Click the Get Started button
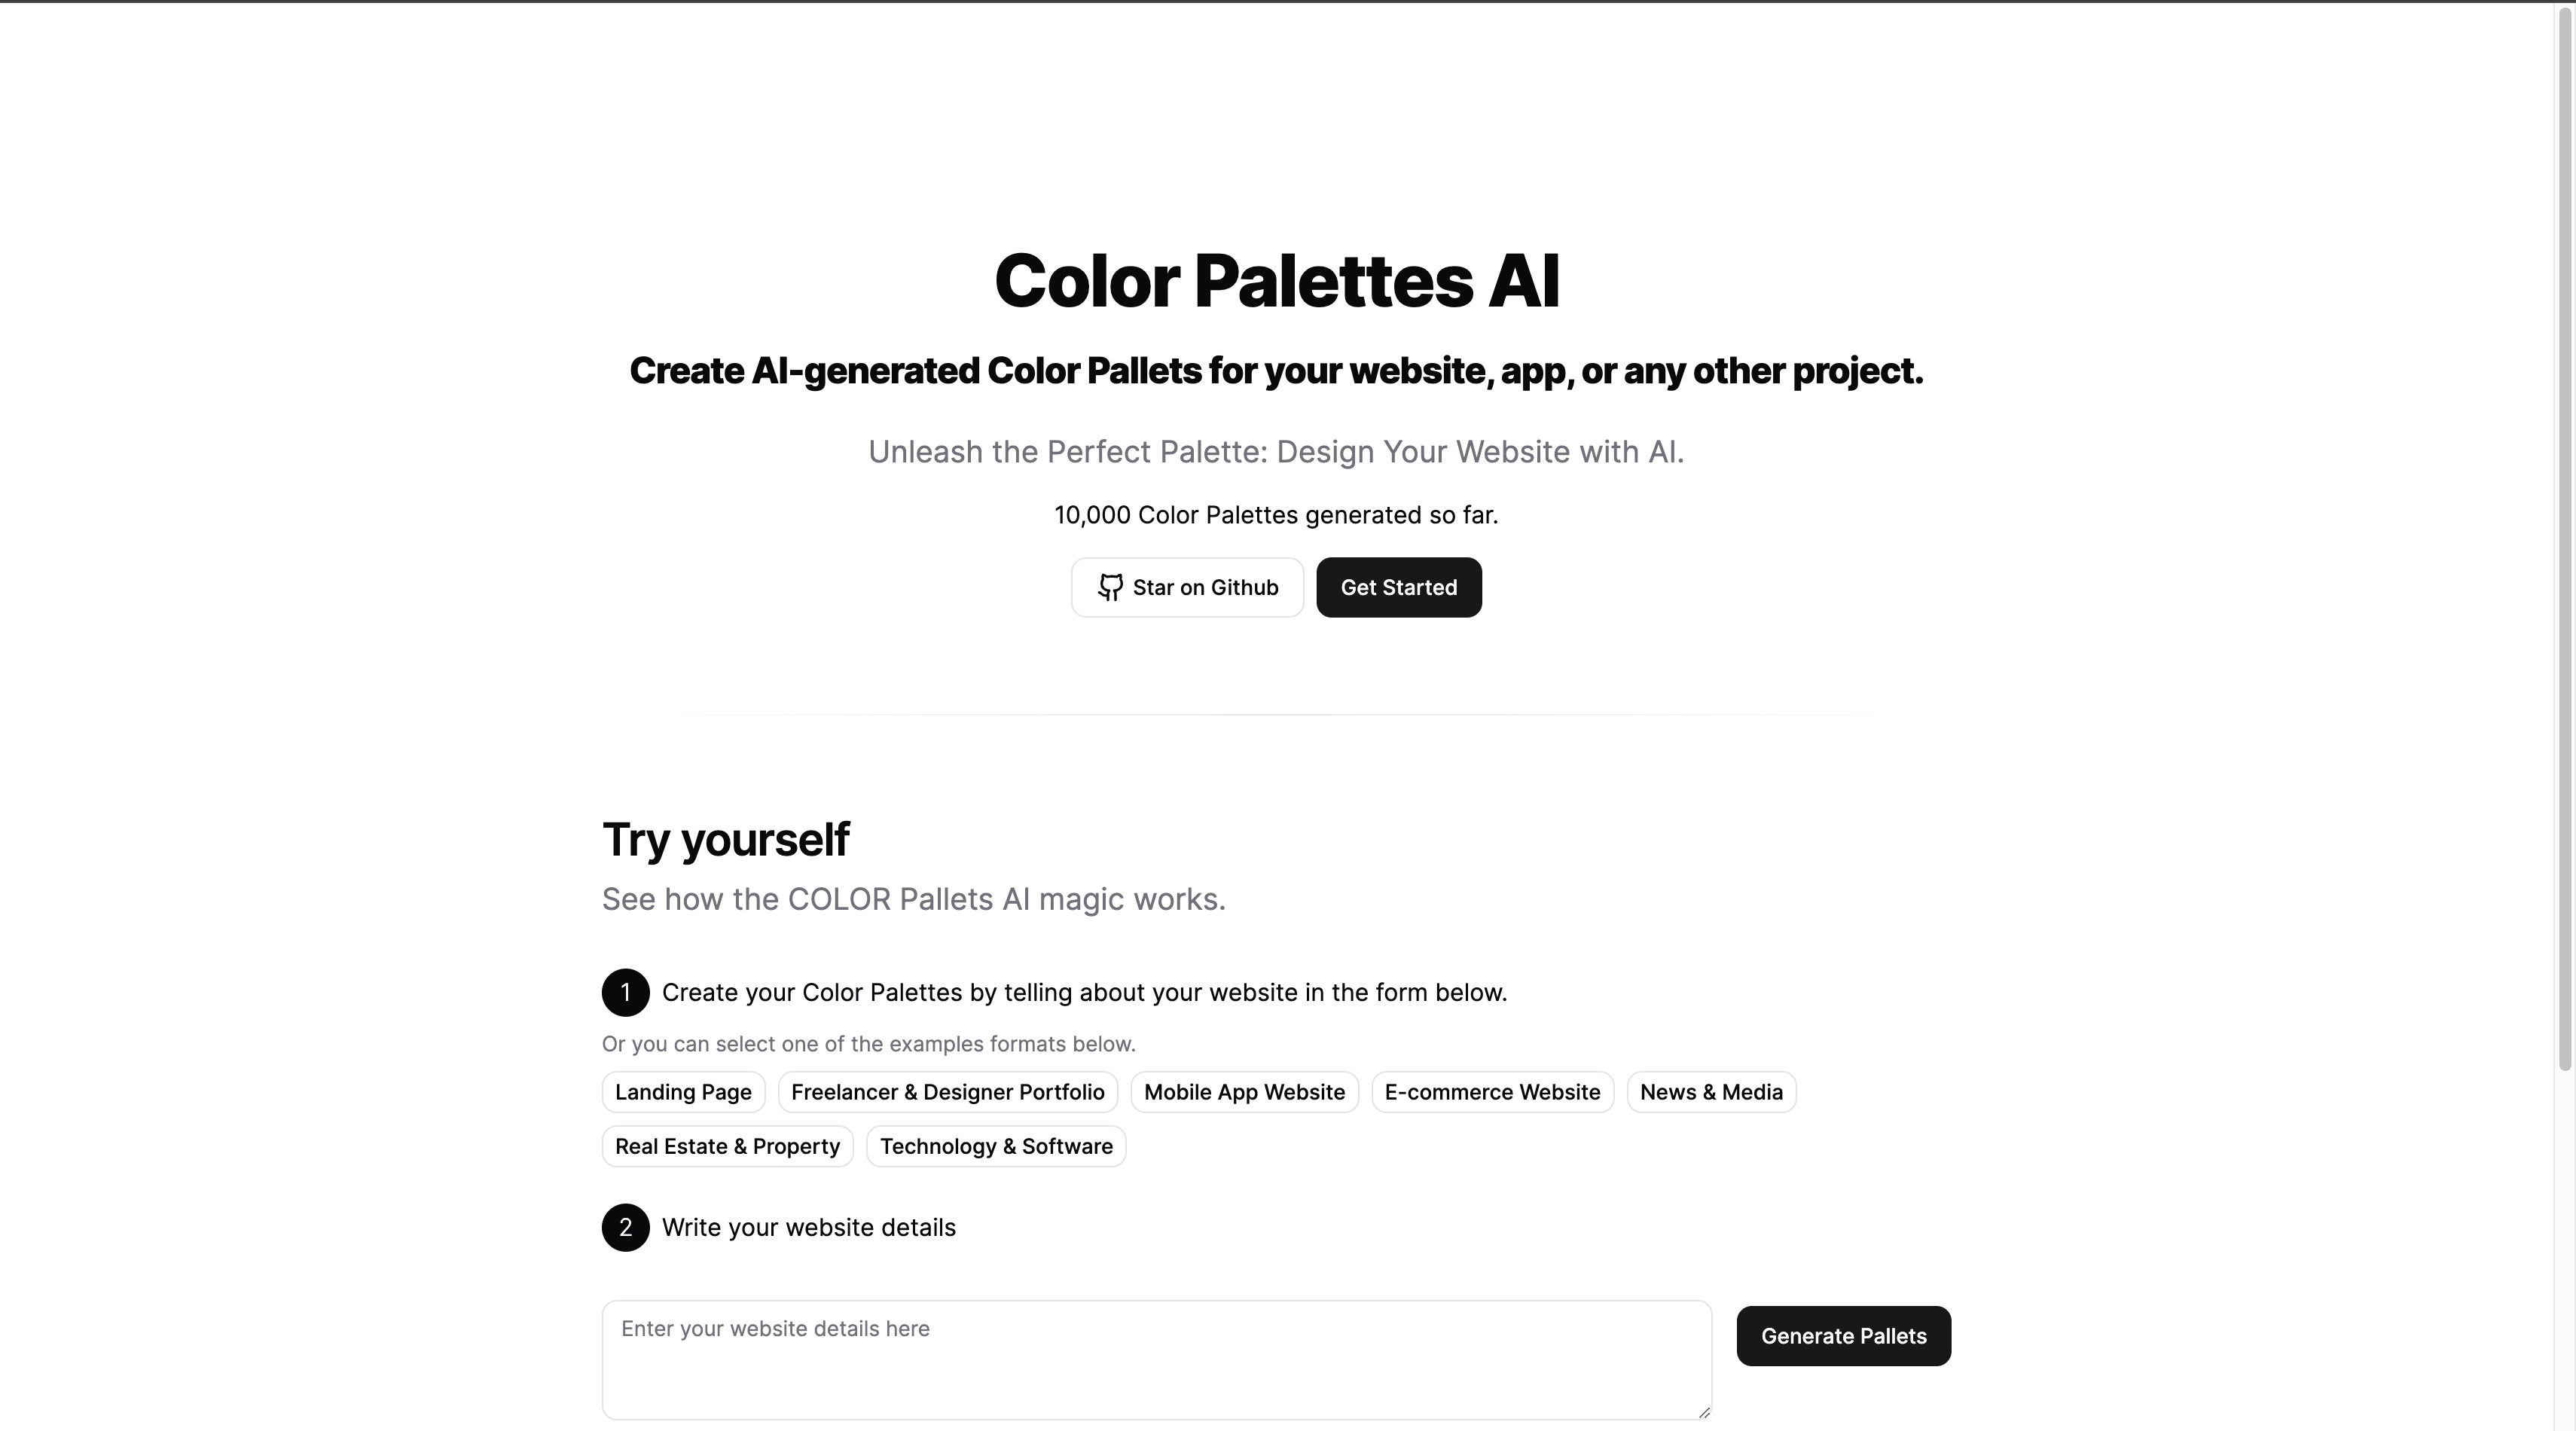Viewport: 2576px width, 1431px height. [x=1398, y=587]
